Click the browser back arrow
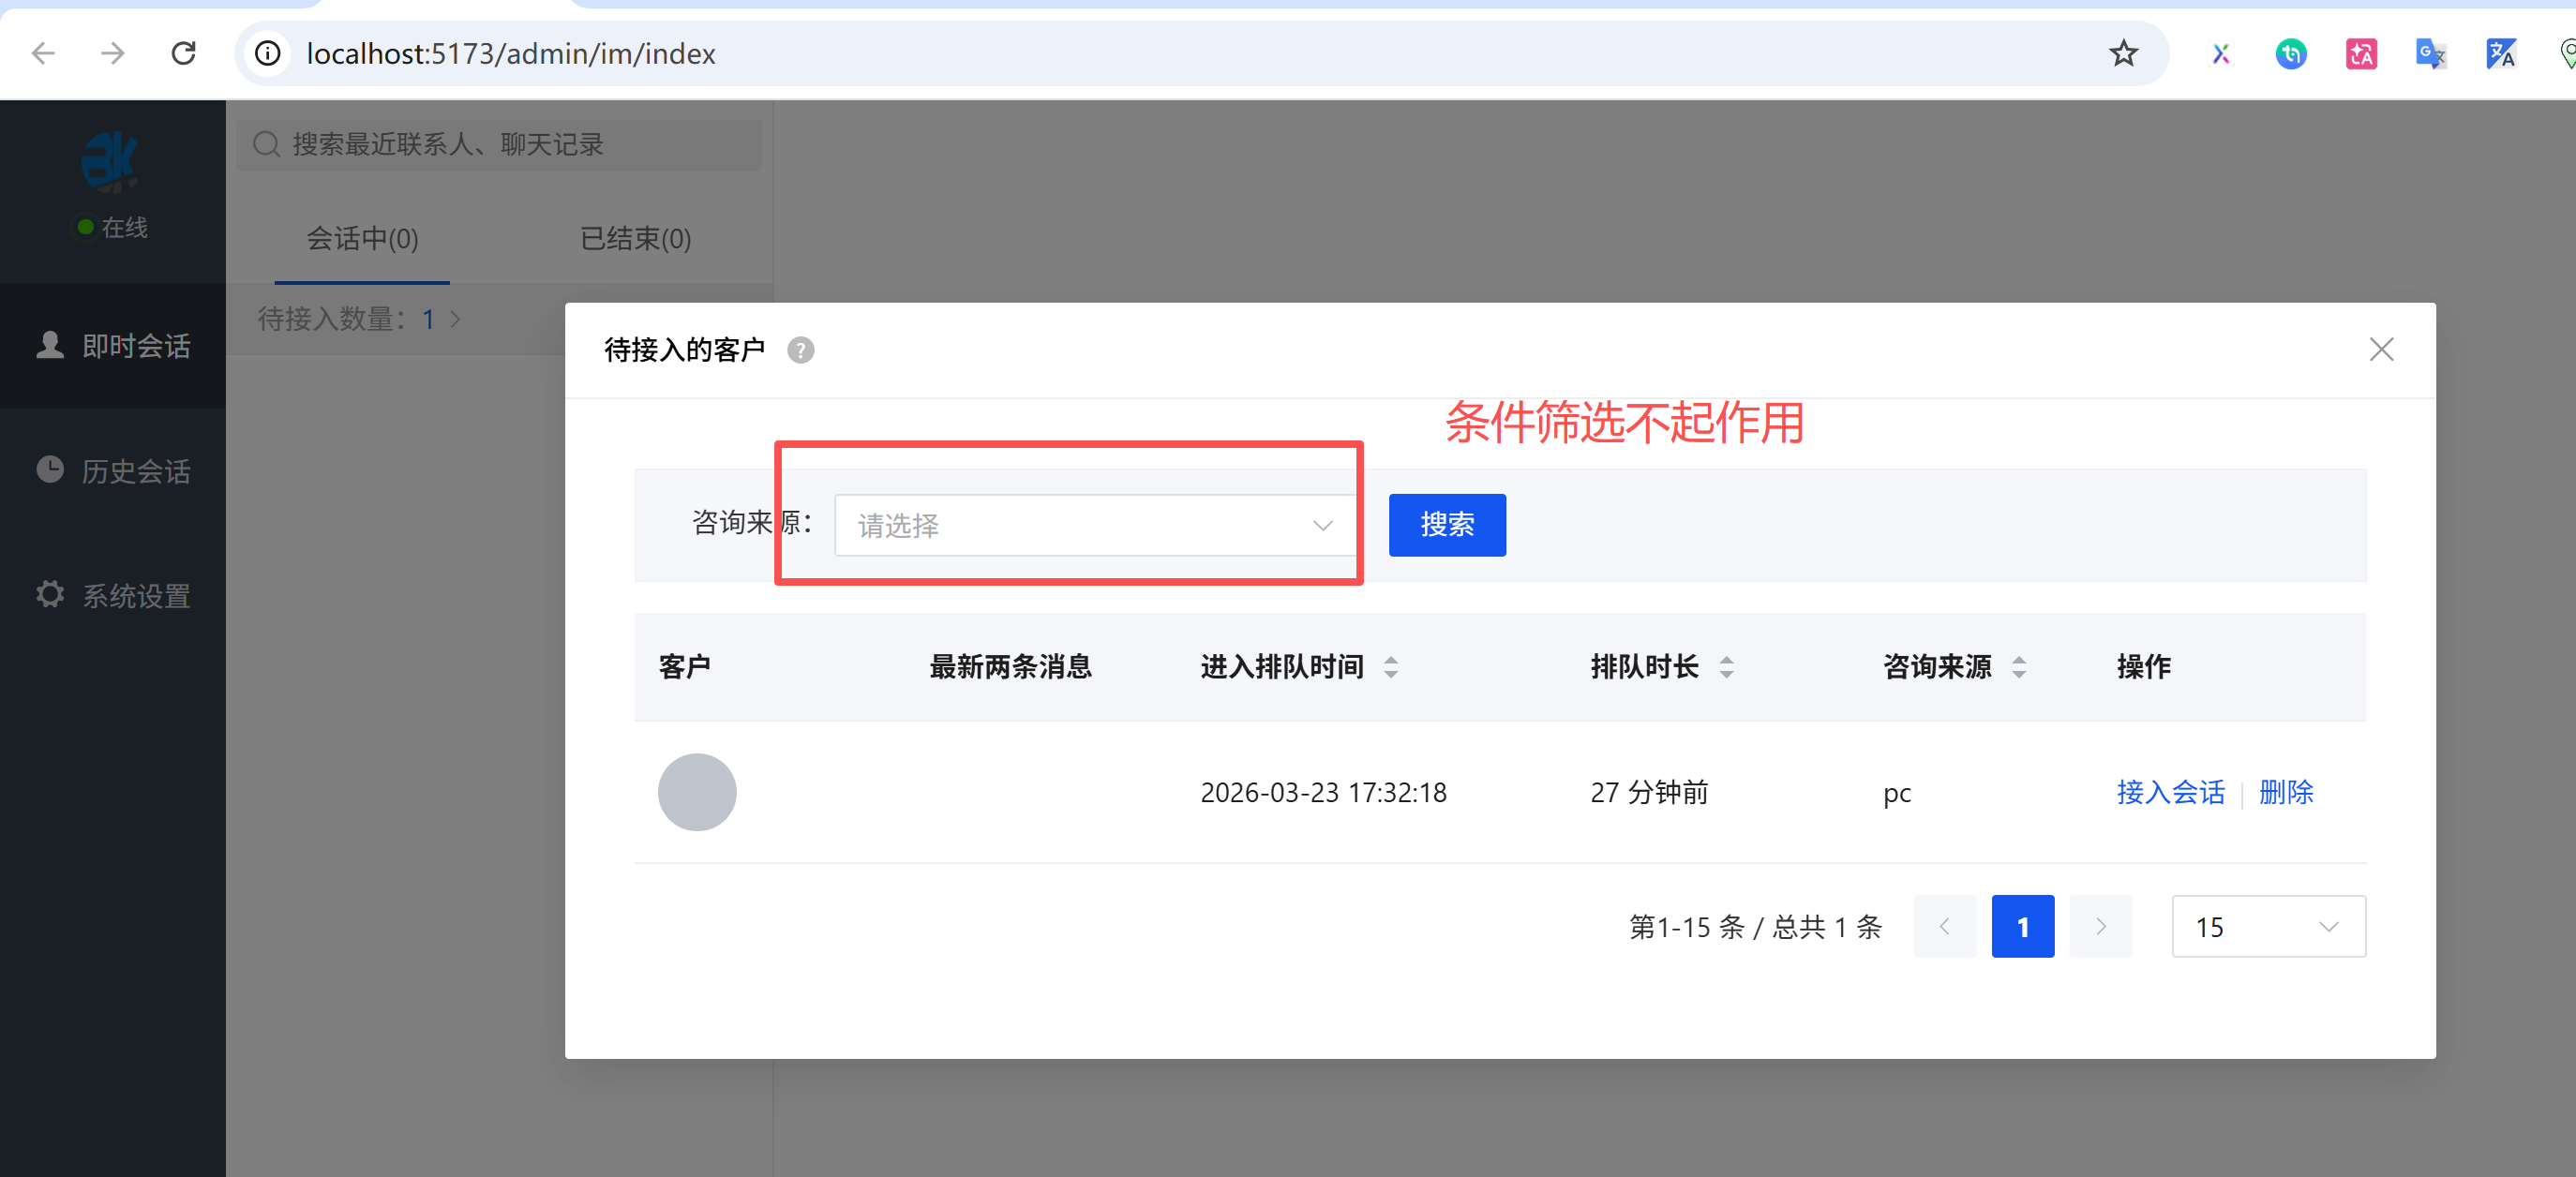 pos(43,53)
